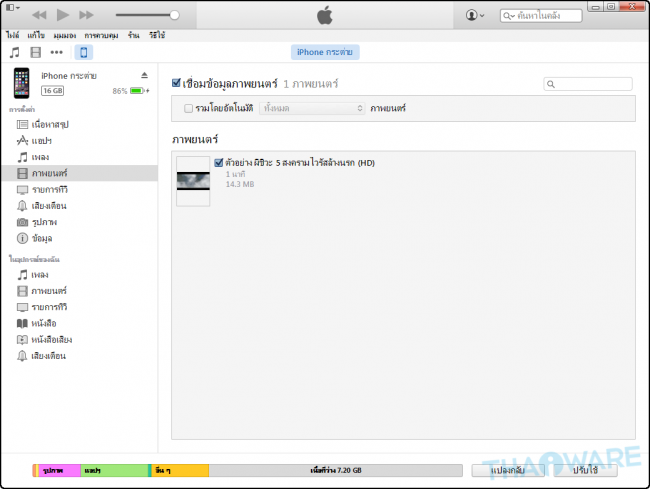Select the iPhone device icon in toolbar

pos(84,52)
